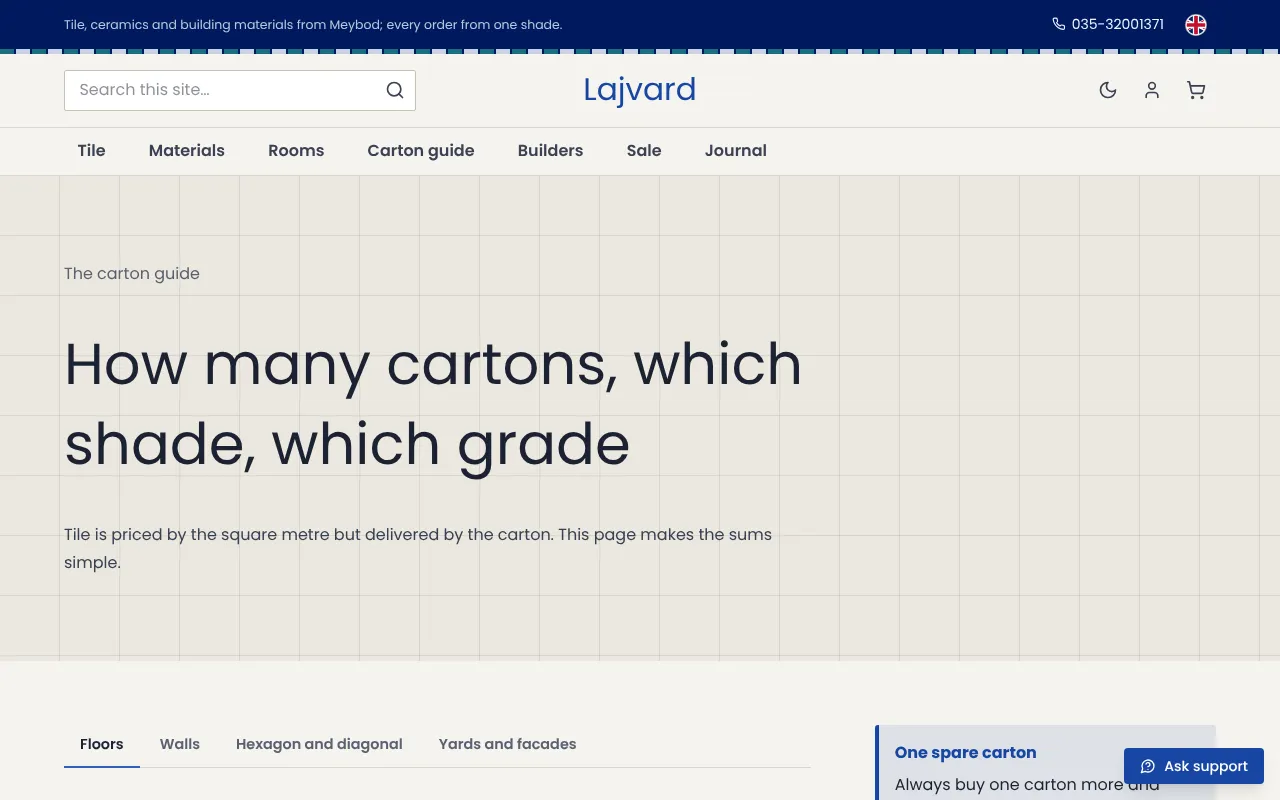Open the Tile menu
Screen dimensions: 1280x800
click(x=91, y=151)
